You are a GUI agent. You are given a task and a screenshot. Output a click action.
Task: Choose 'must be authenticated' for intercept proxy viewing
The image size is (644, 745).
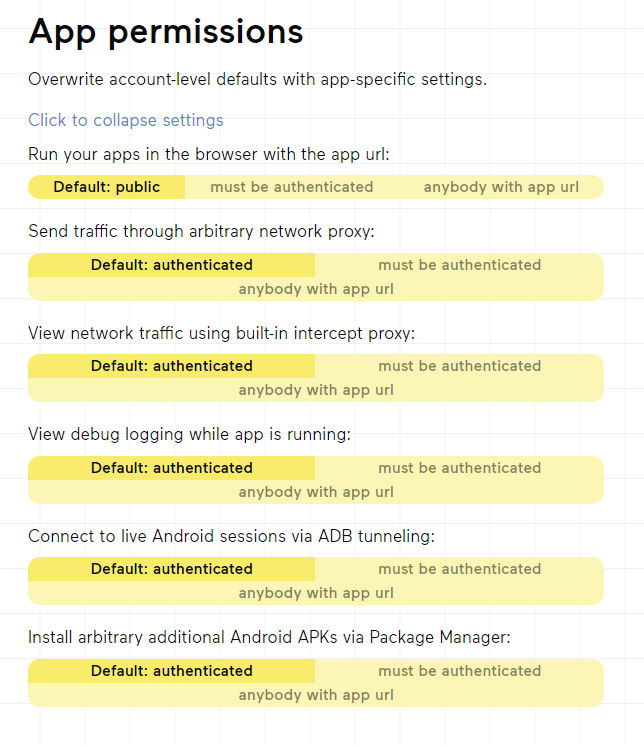pos(459,366)
